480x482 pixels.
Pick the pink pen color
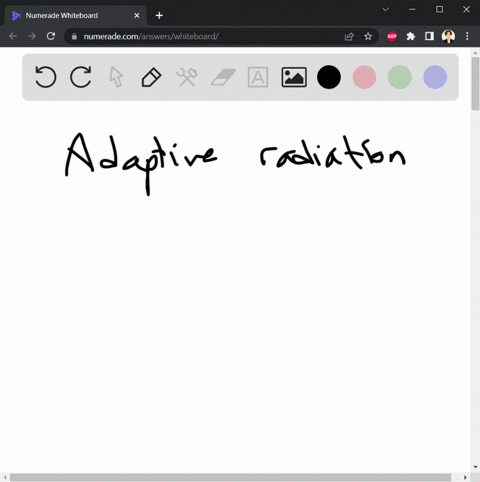tap(364, 77)
